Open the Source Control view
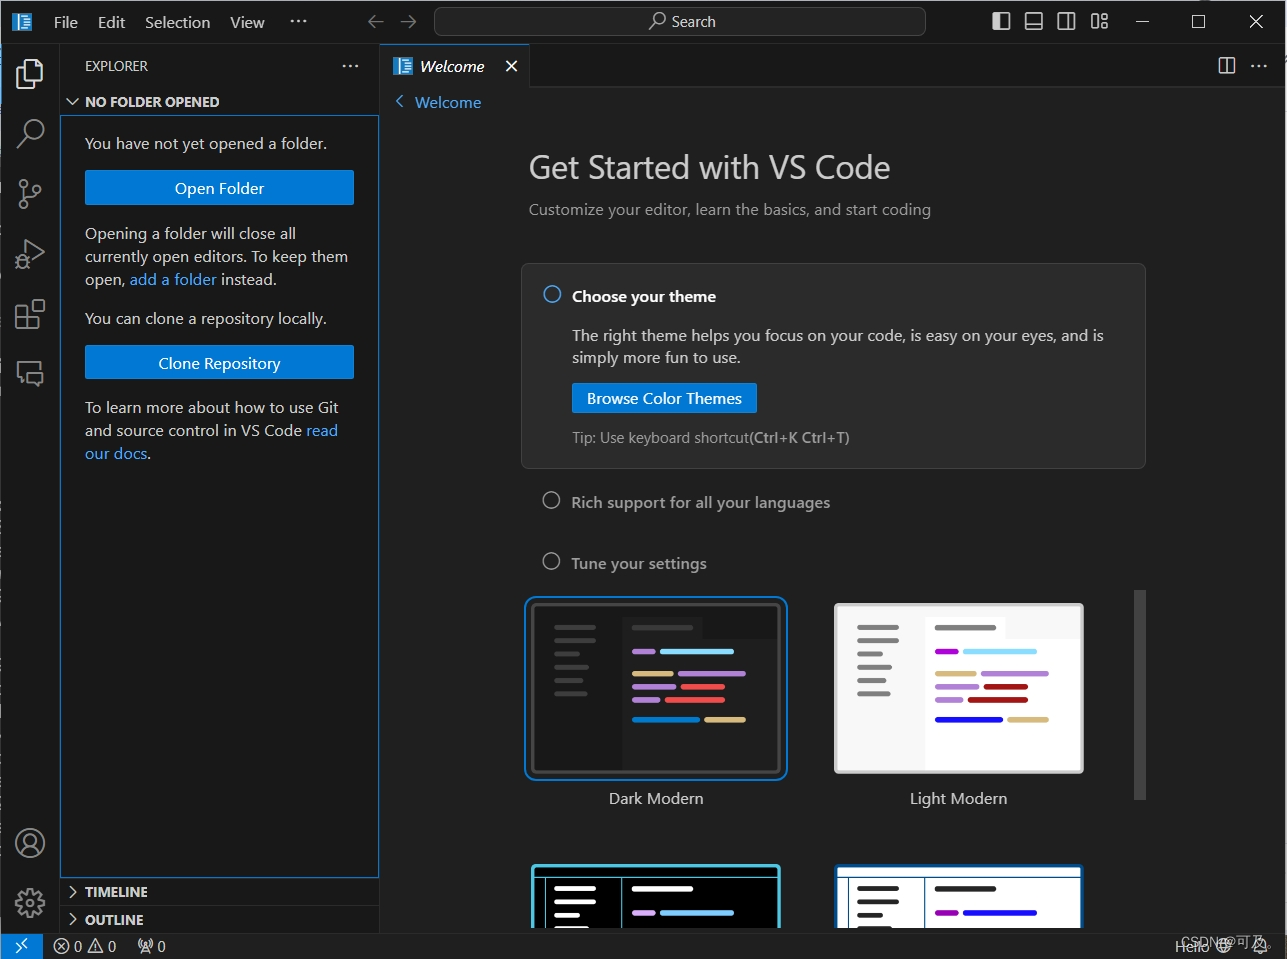The width and height of the screenshot is (1287, 959). point(30,194)
